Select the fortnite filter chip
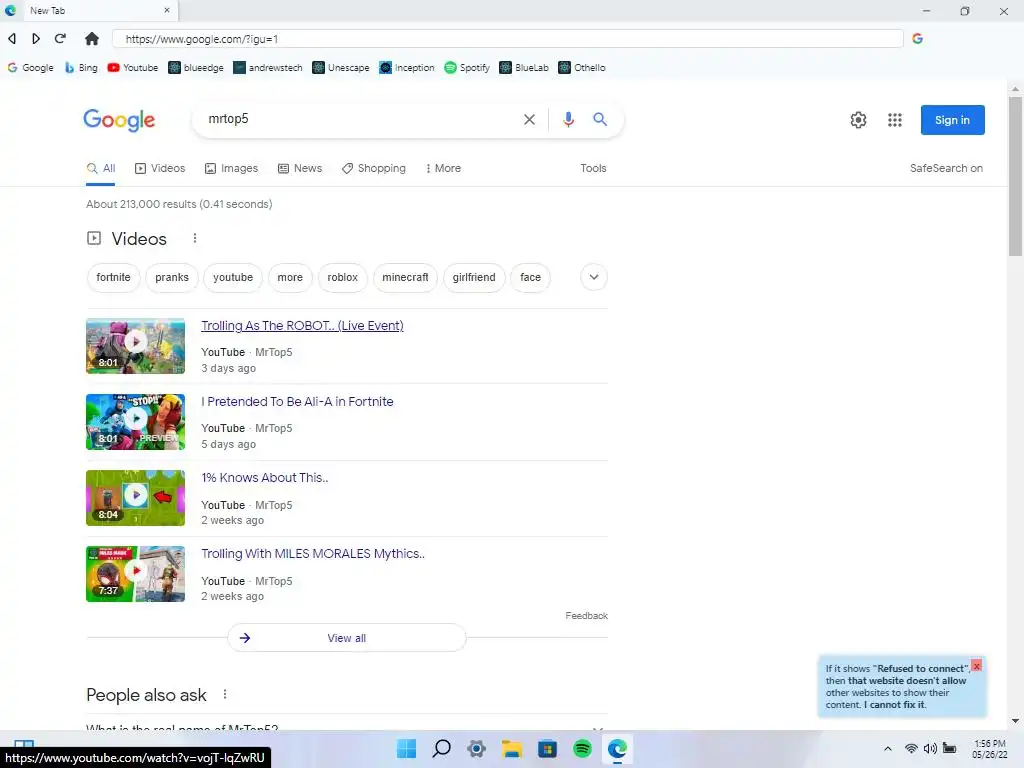Viewport: 1024px width, 768px height. click(x=113, y=278)
